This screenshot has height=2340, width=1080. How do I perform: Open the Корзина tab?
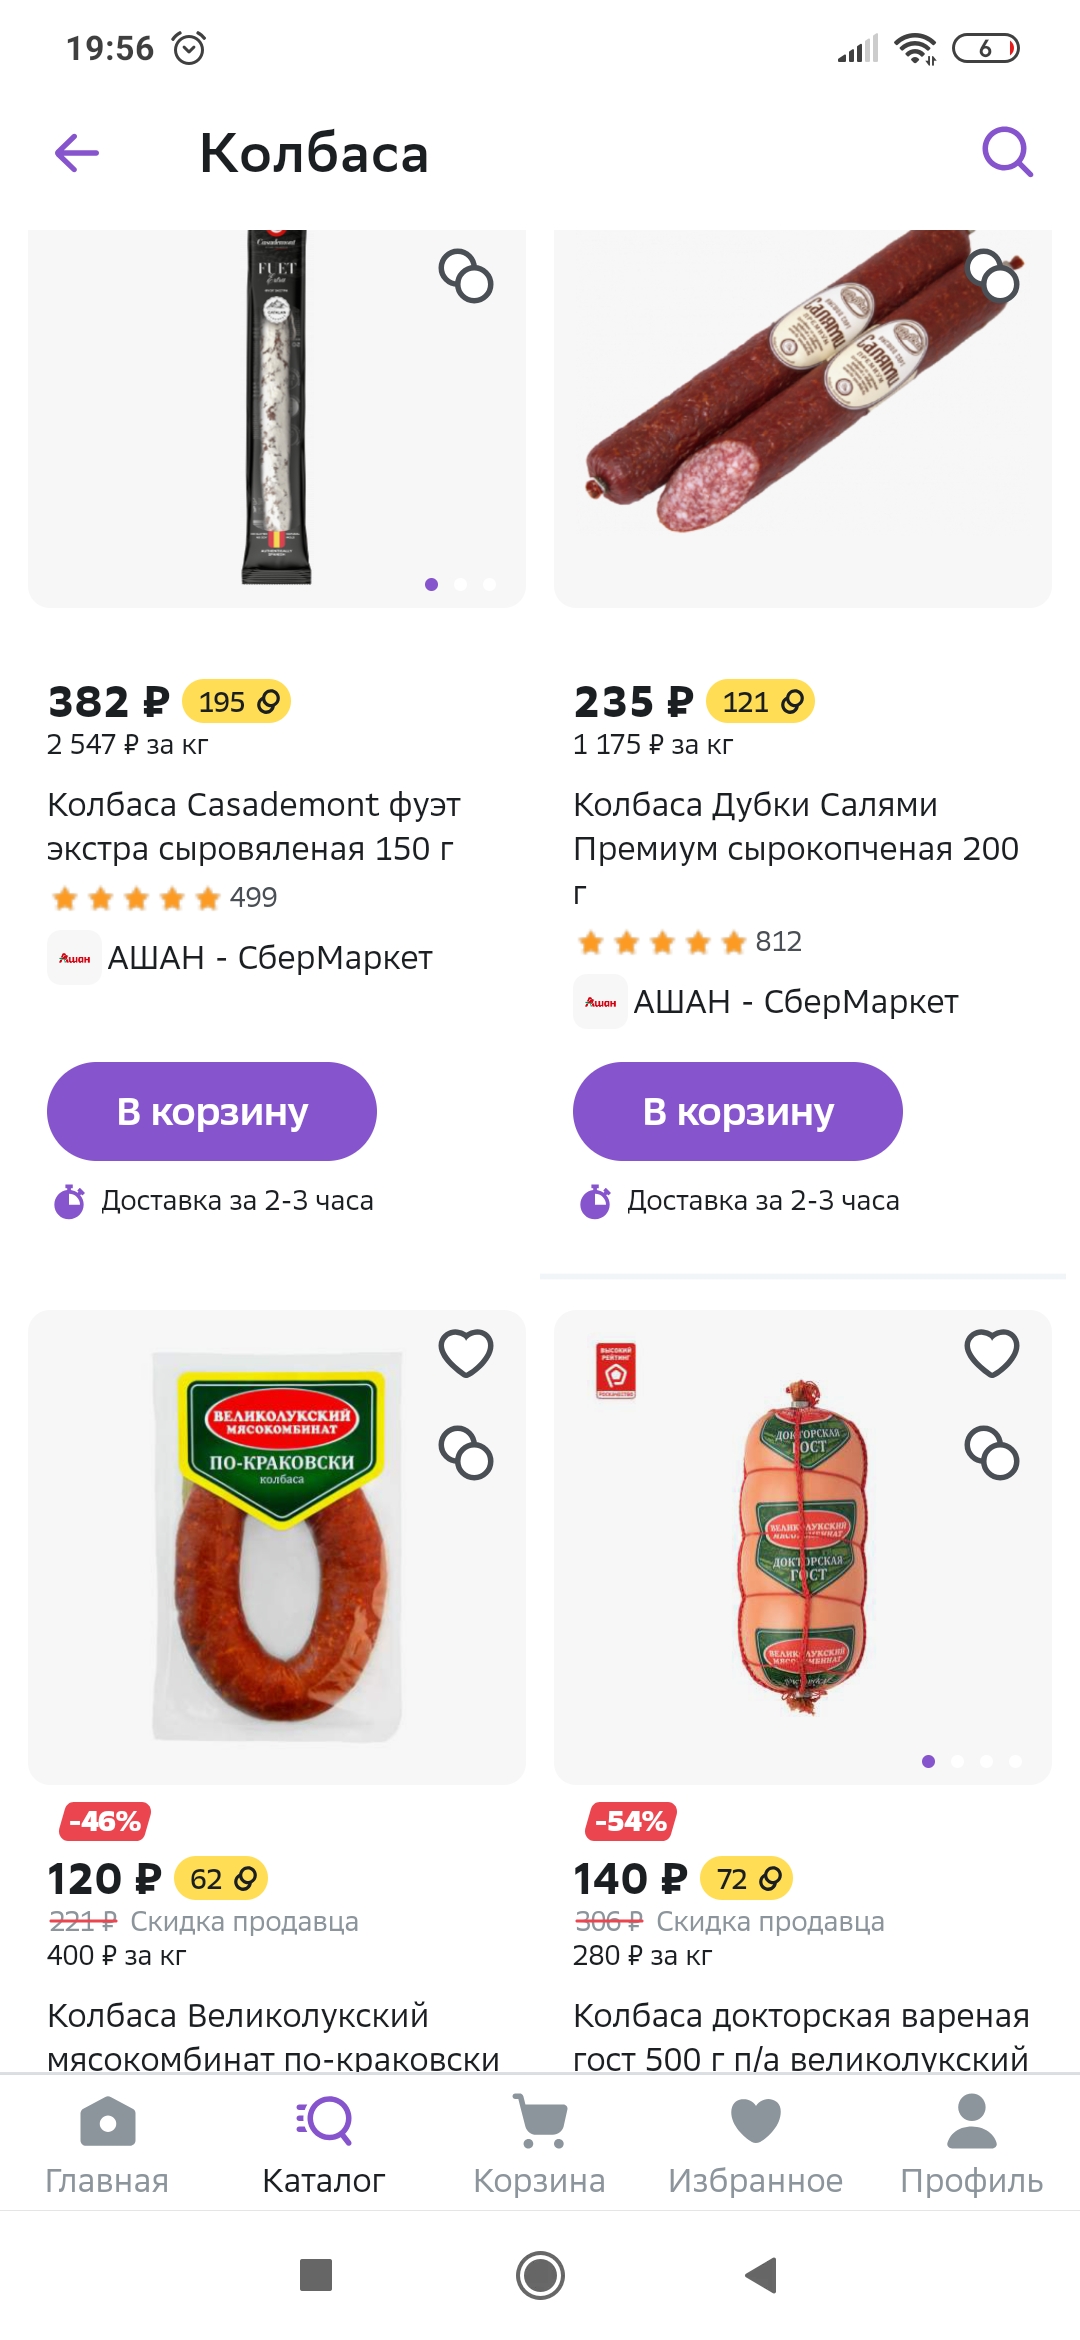coord(540,2144)
